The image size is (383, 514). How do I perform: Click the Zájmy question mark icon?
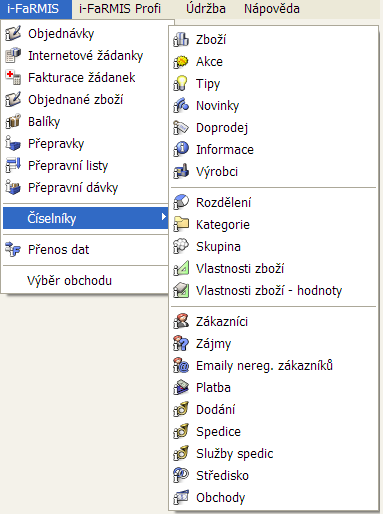(181, 343)
